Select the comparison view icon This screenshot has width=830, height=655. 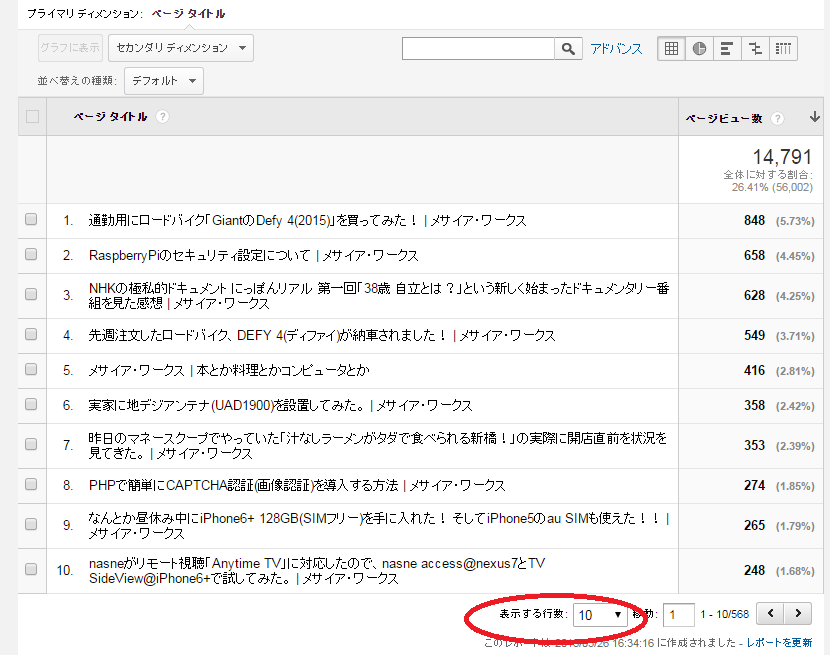click(x=755, y=48)
